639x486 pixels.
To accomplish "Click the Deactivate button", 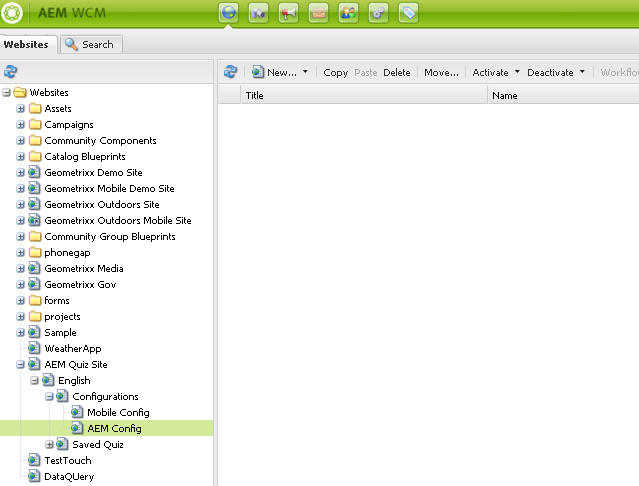I will (x=550, y=73).
